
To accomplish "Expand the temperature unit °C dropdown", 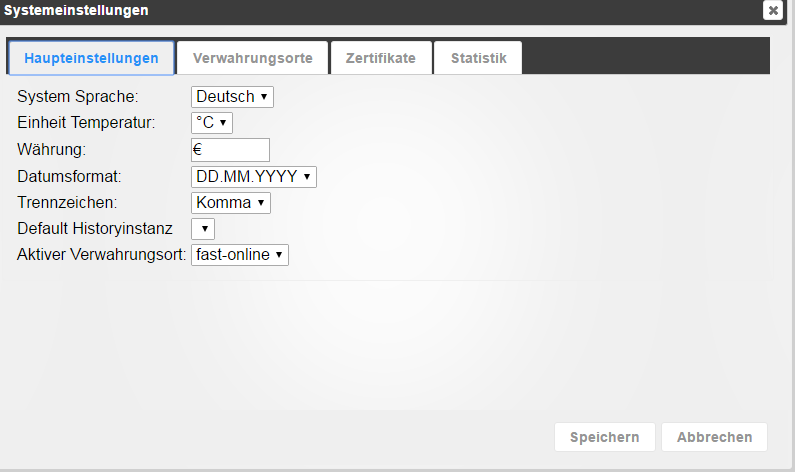I will point(212,123).
